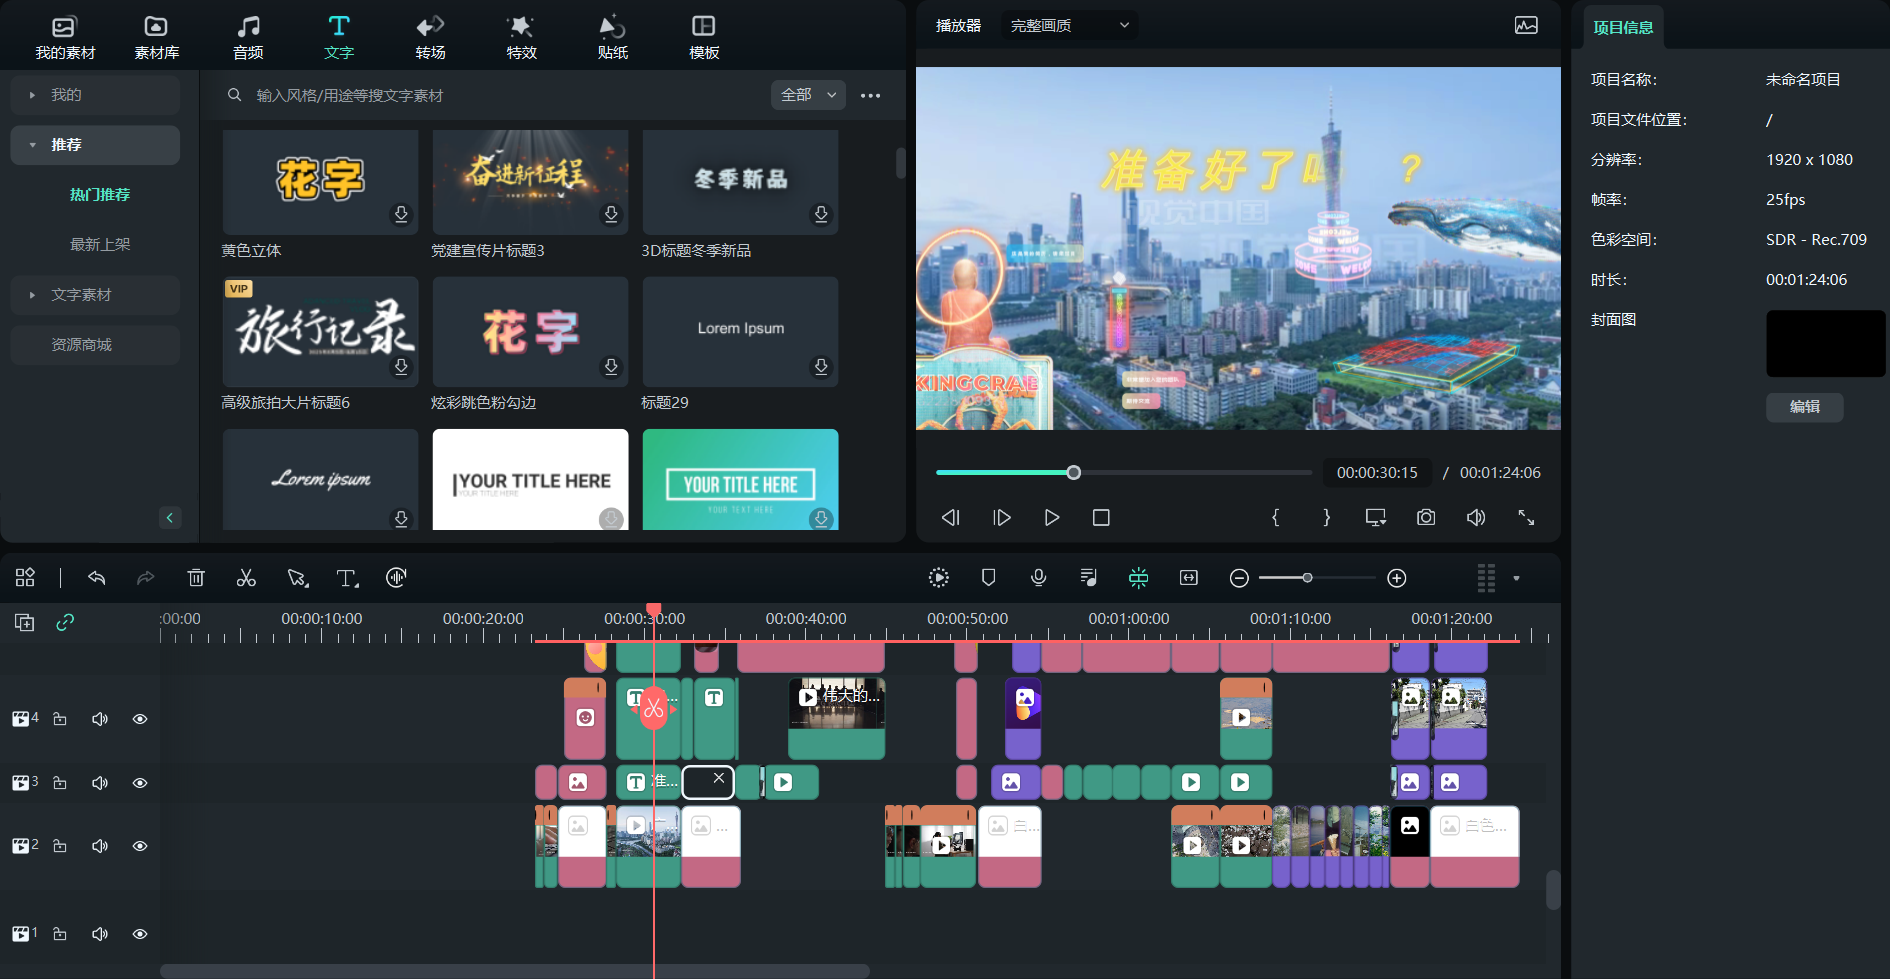Download the 标题29 text preset
Image resolution: width=1890 pixels, height=979 pixels.
click(x=821, y=367)
